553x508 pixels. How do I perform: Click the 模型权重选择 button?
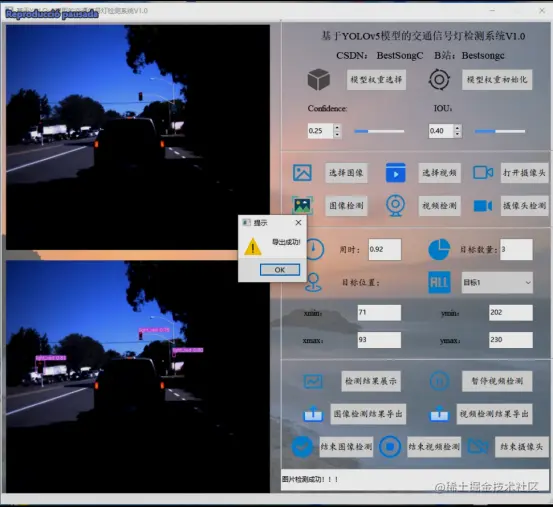376,80
